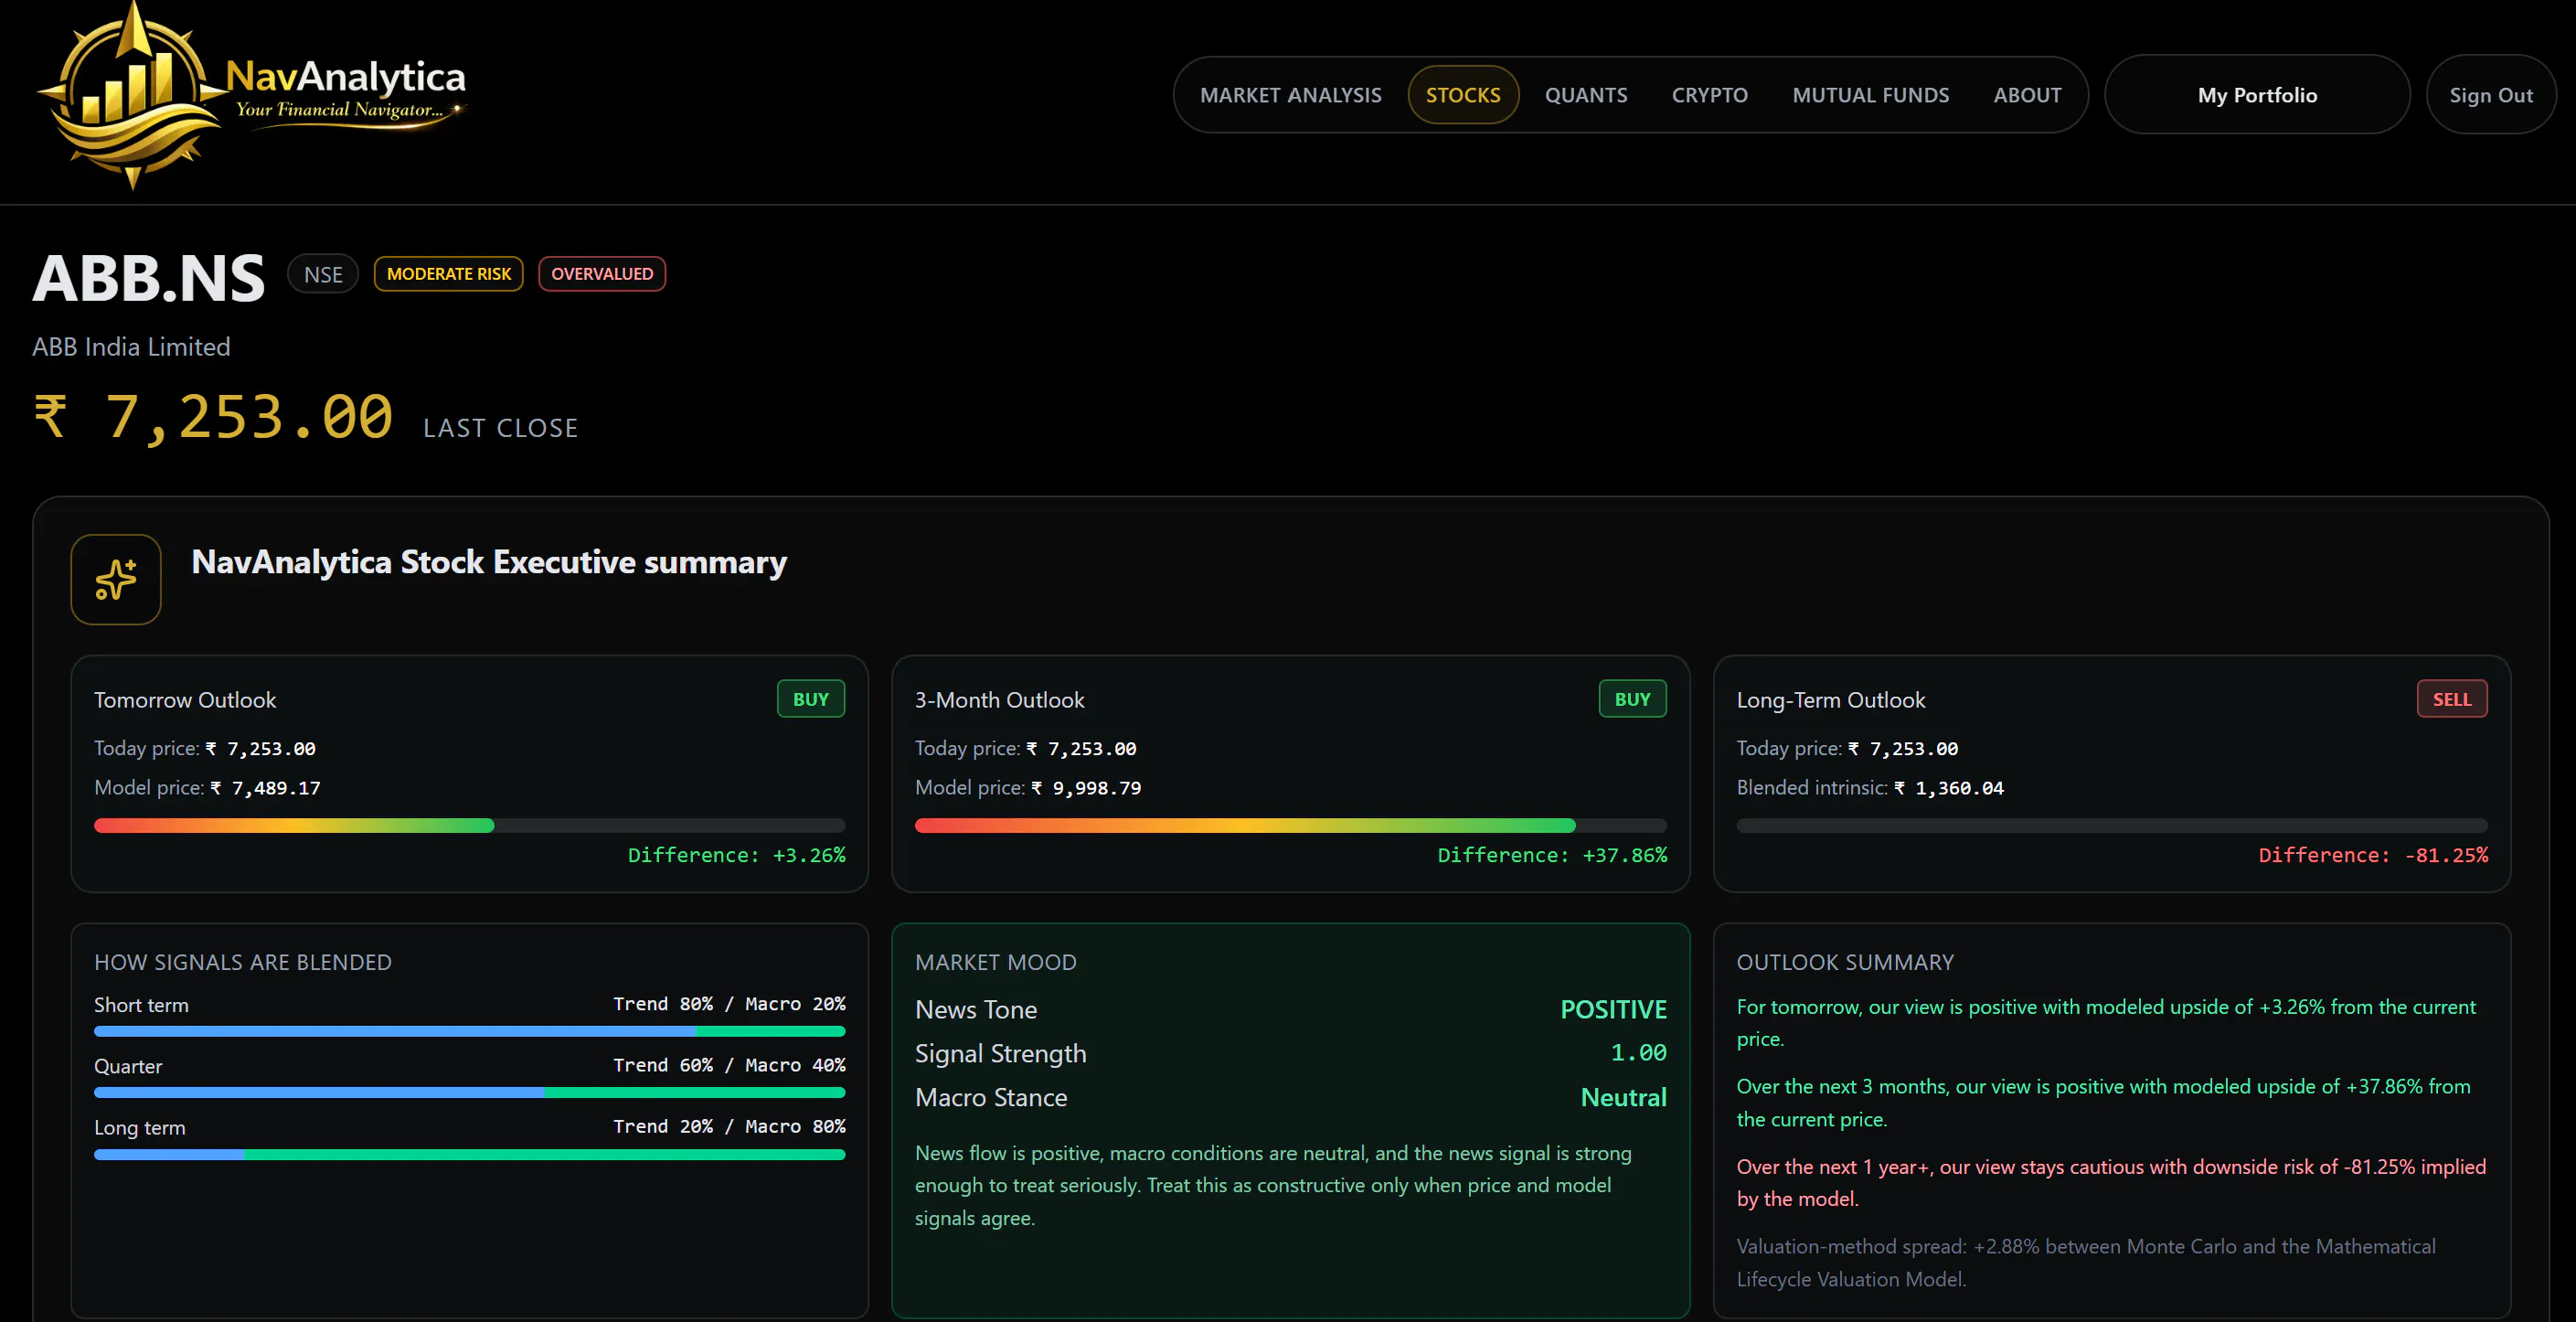Click the 3-Month Outlook card title
The height and width of the screenshot is (1322, 2576).
pos(999,700)
